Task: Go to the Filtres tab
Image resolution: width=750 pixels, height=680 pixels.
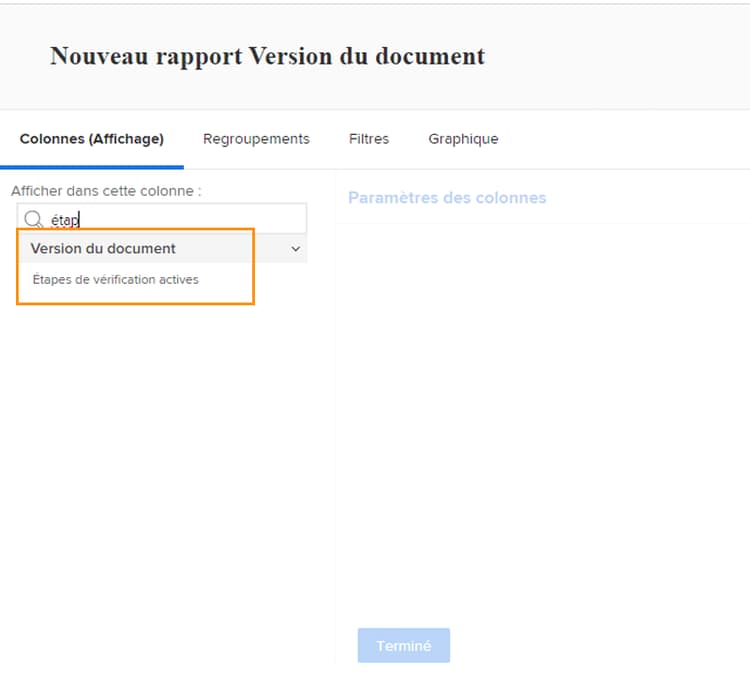Action: [369, 139]
